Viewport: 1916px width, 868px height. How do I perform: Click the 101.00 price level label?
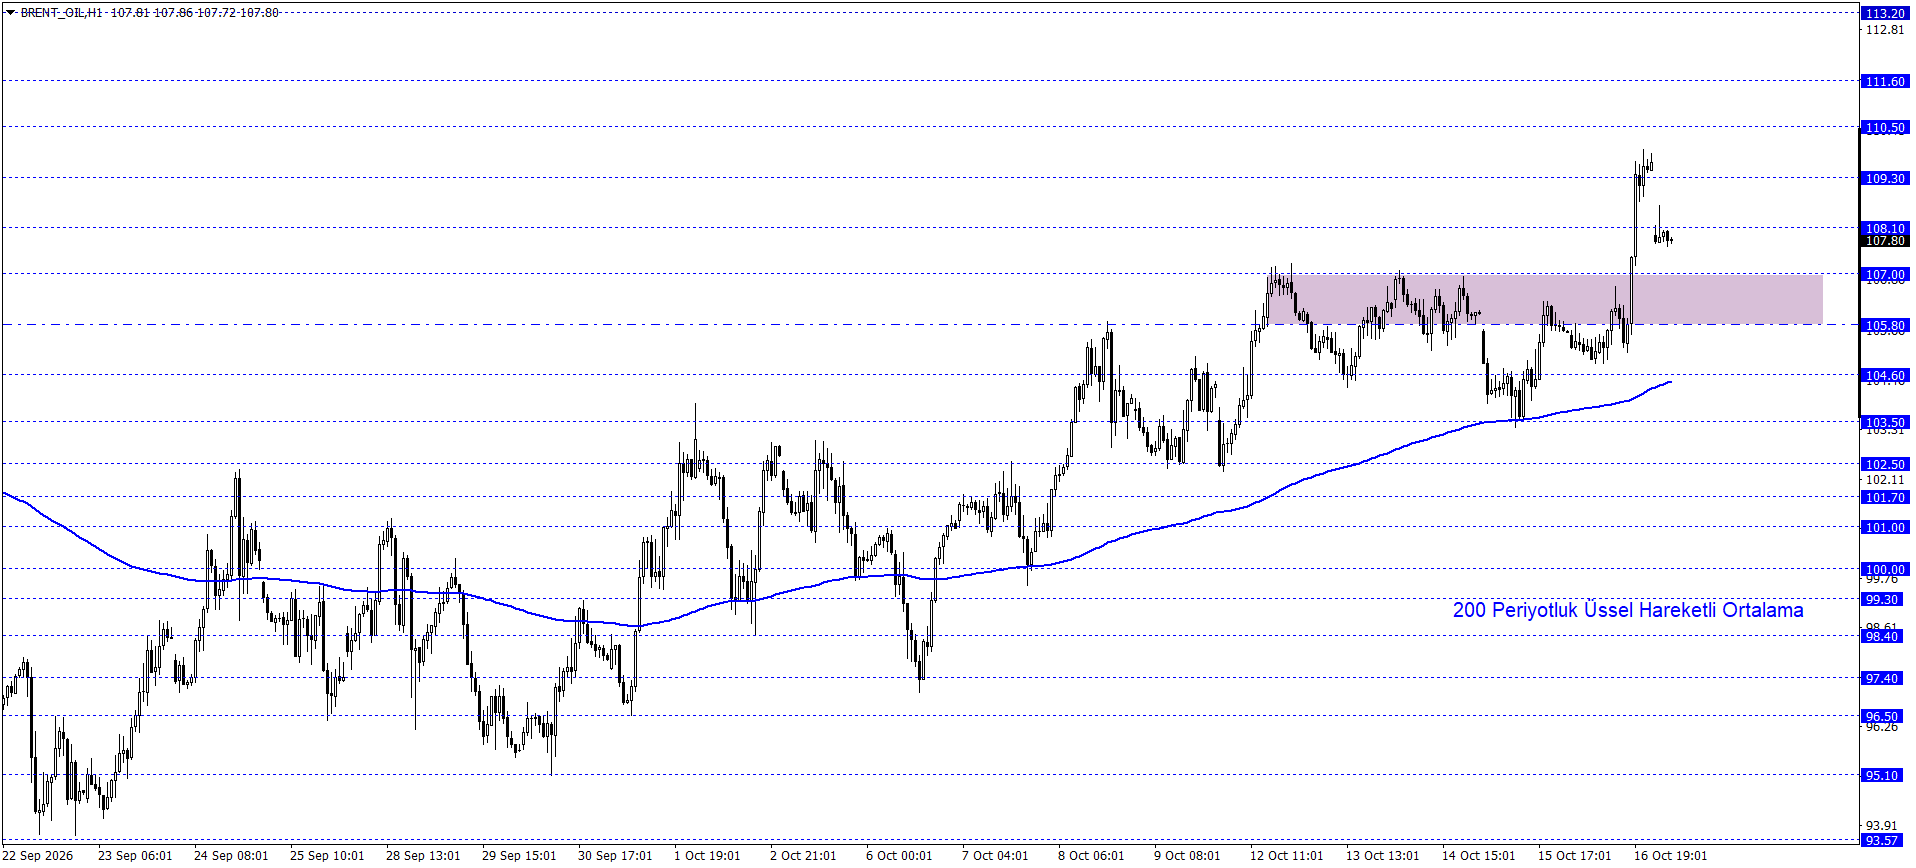point(1885,527)
